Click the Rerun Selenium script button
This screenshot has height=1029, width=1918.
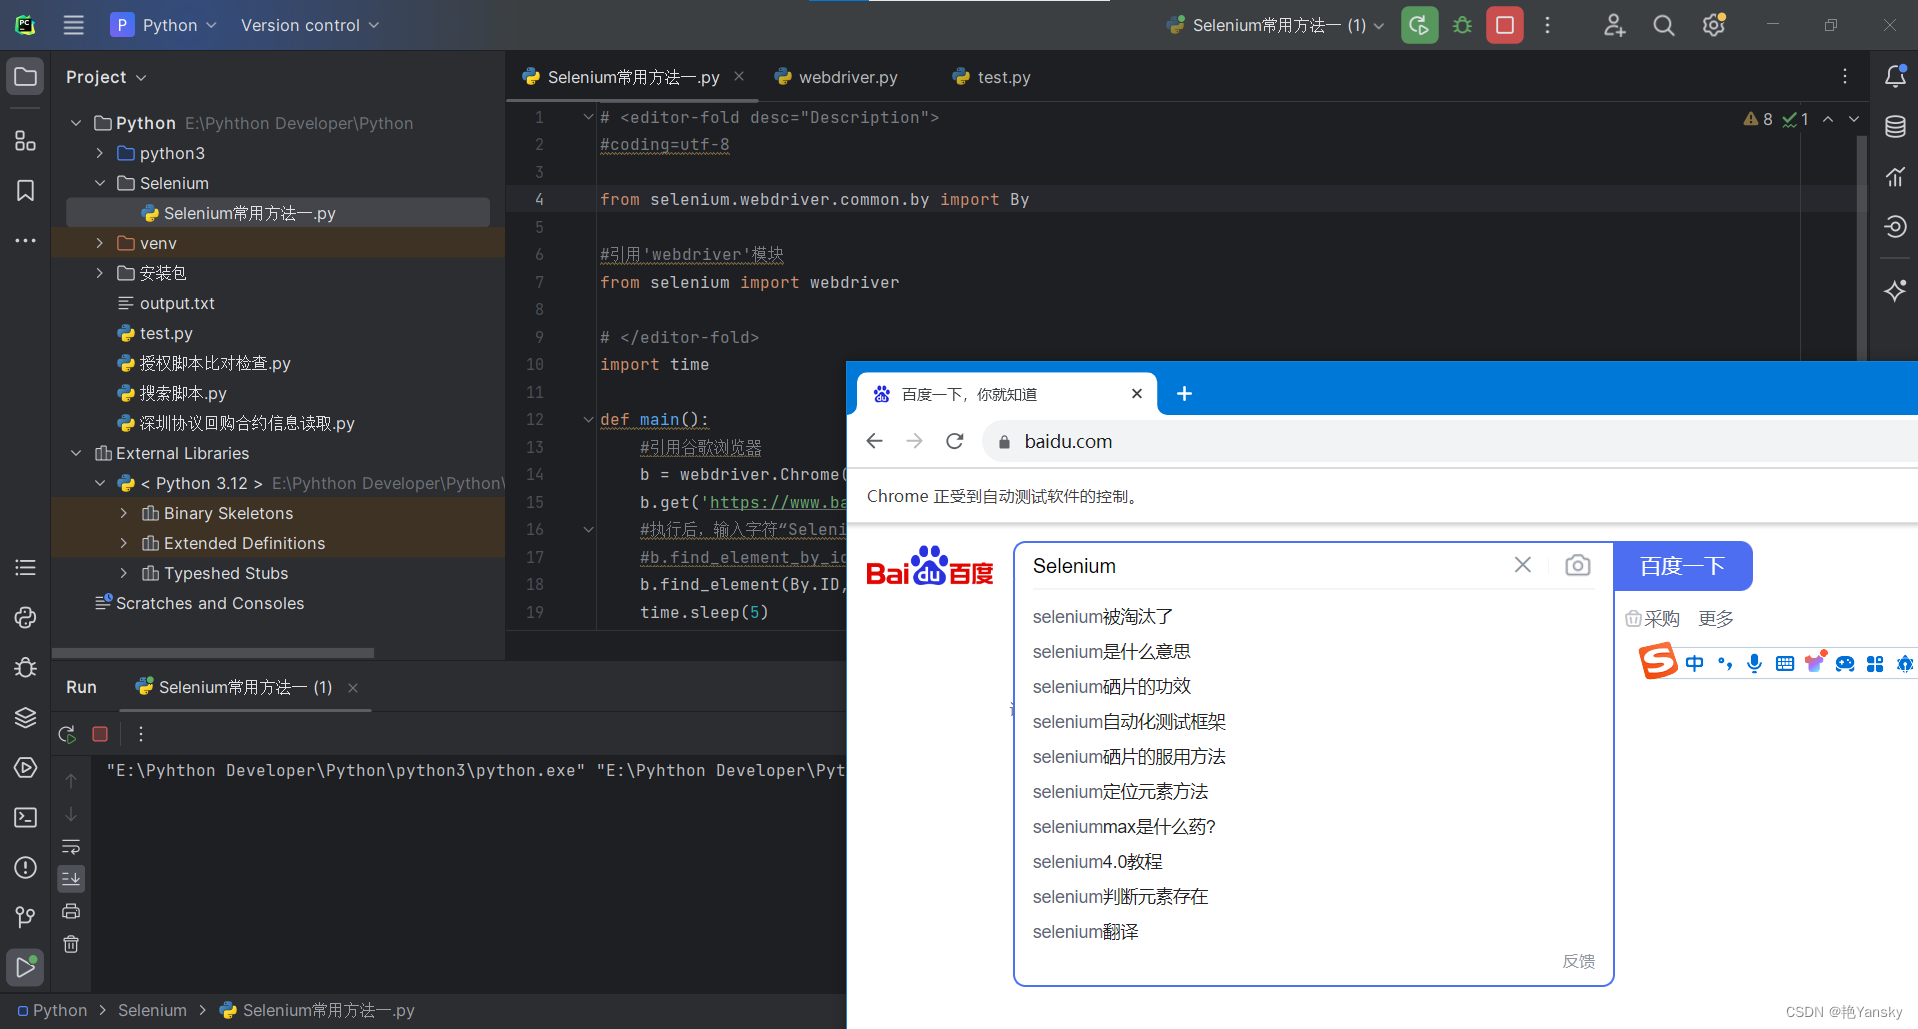(x=1419, y=25)
